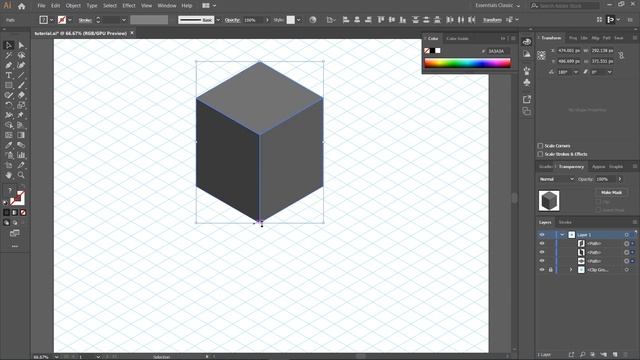Select the Direct Selection tool
Viewport: 640px width, 360px height.
pos(21,45)
